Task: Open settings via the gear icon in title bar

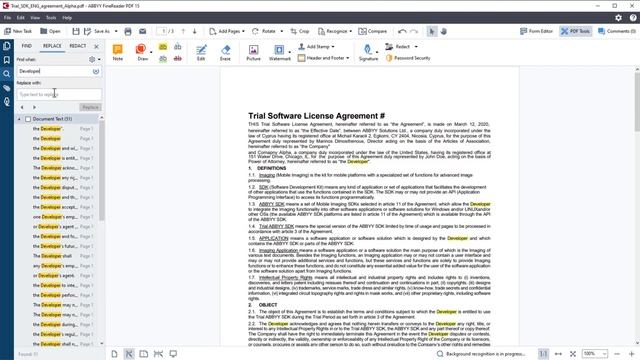Action: (x=618, y=18)
